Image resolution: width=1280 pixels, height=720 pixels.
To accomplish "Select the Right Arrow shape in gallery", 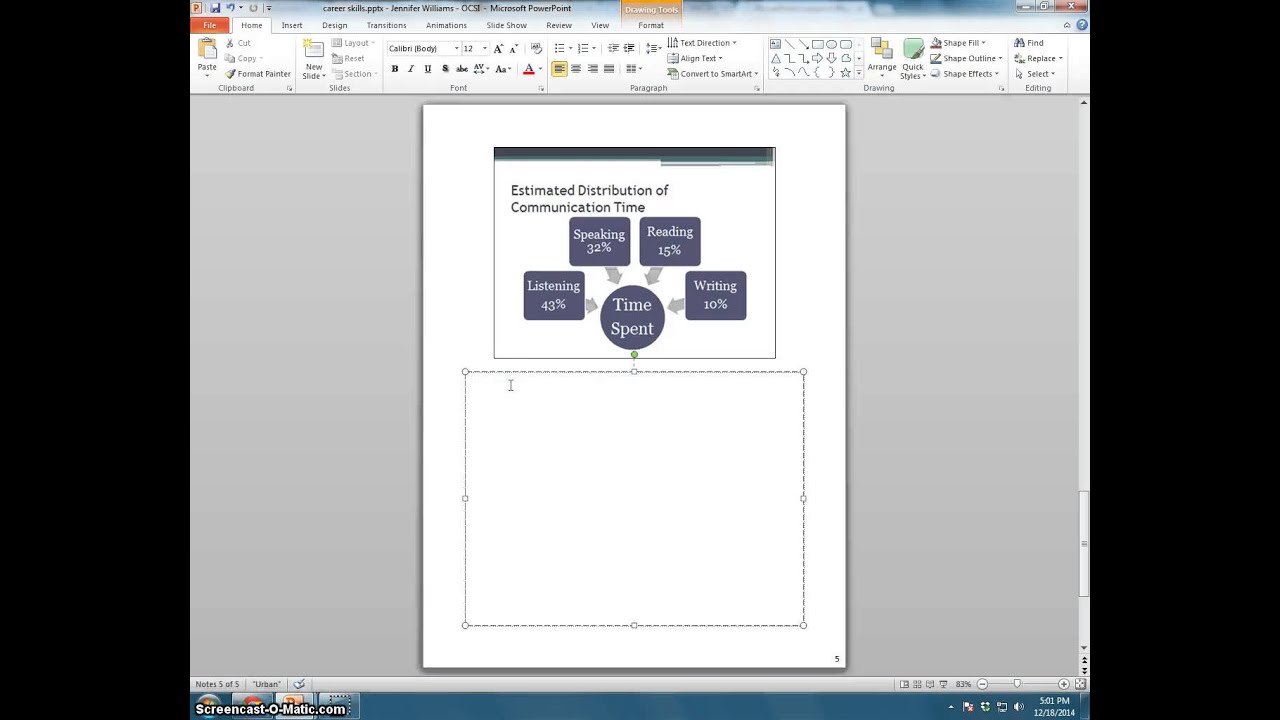I will click(x=817, y=58).
